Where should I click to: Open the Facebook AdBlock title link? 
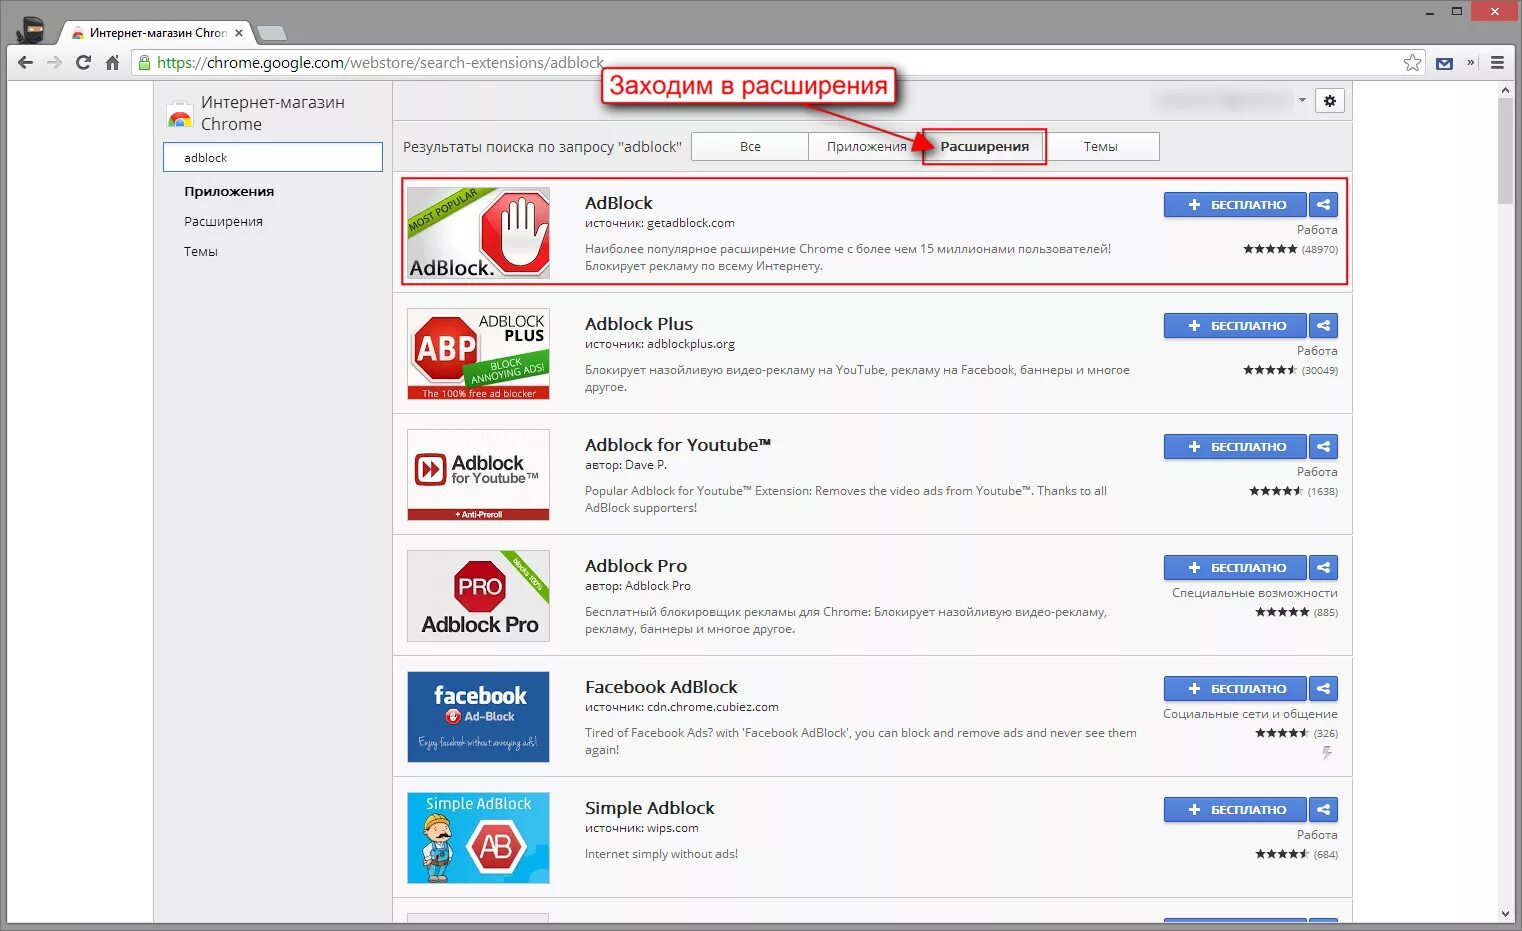(661, 687)
